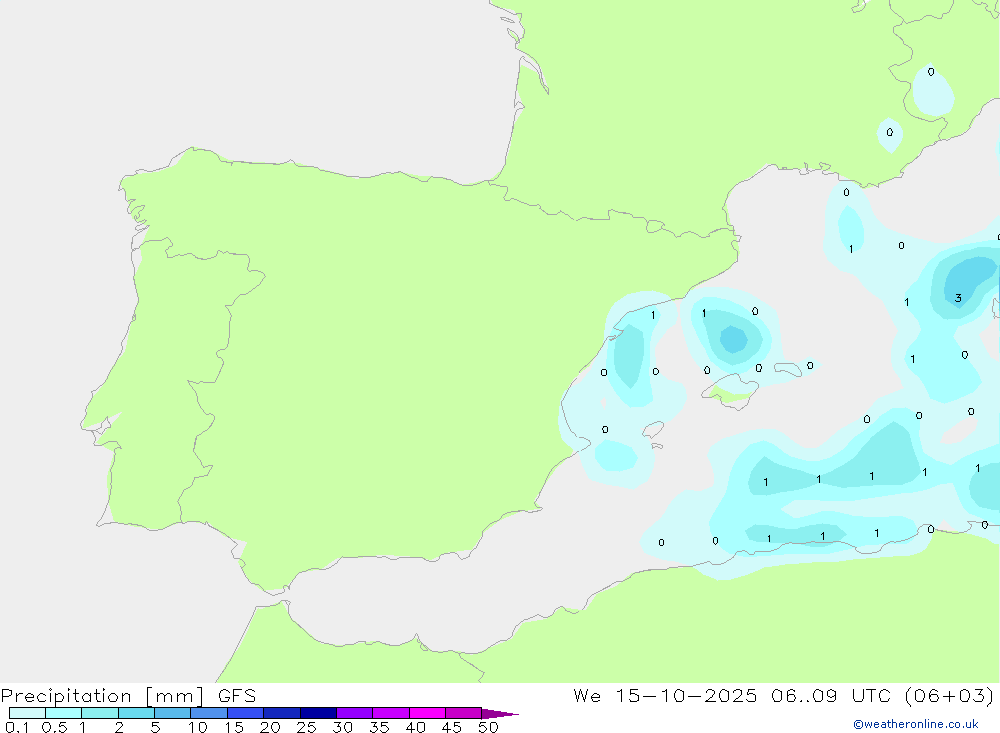Pick the 10–15 mm legend color swatch
This screenshot has width=1000, height=733.
tap(209, 713)
